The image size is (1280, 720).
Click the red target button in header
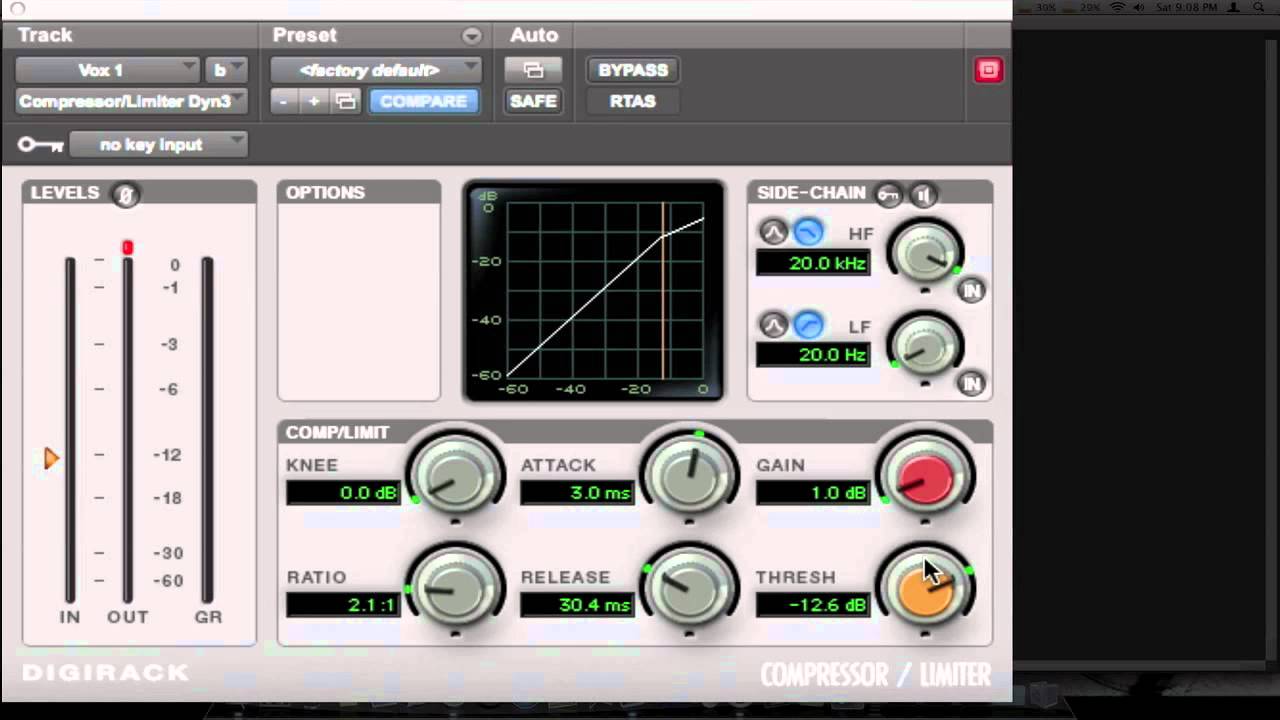pyautogui.click(x=988, y=70)
